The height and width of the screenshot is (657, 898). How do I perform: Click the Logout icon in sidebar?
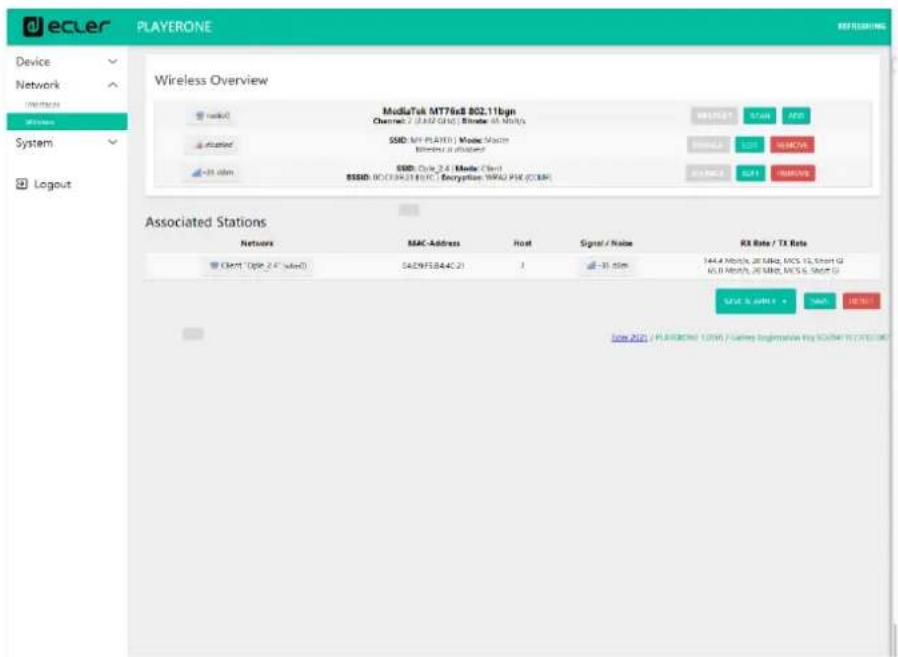point(22,184)
